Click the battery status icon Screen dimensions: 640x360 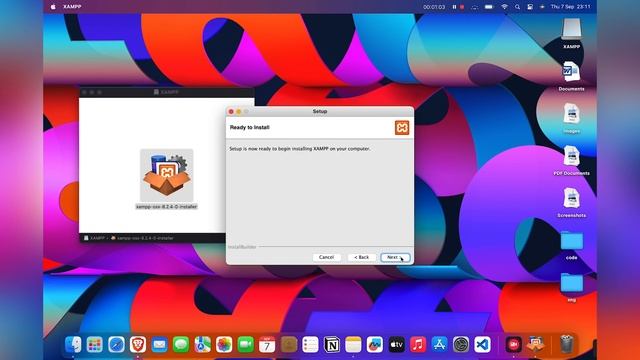489,7
